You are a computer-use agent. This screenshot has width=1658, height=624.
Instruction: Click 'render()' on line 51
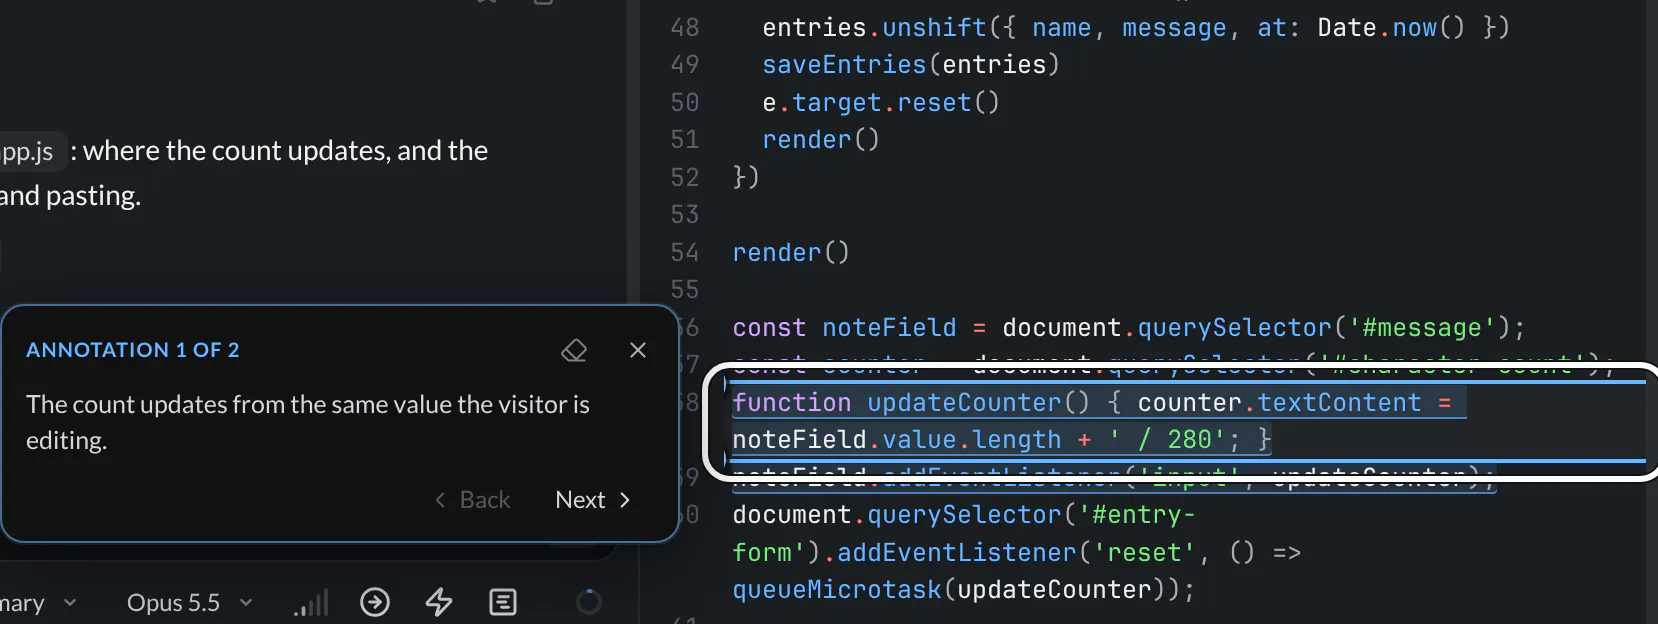coord(821,140)
